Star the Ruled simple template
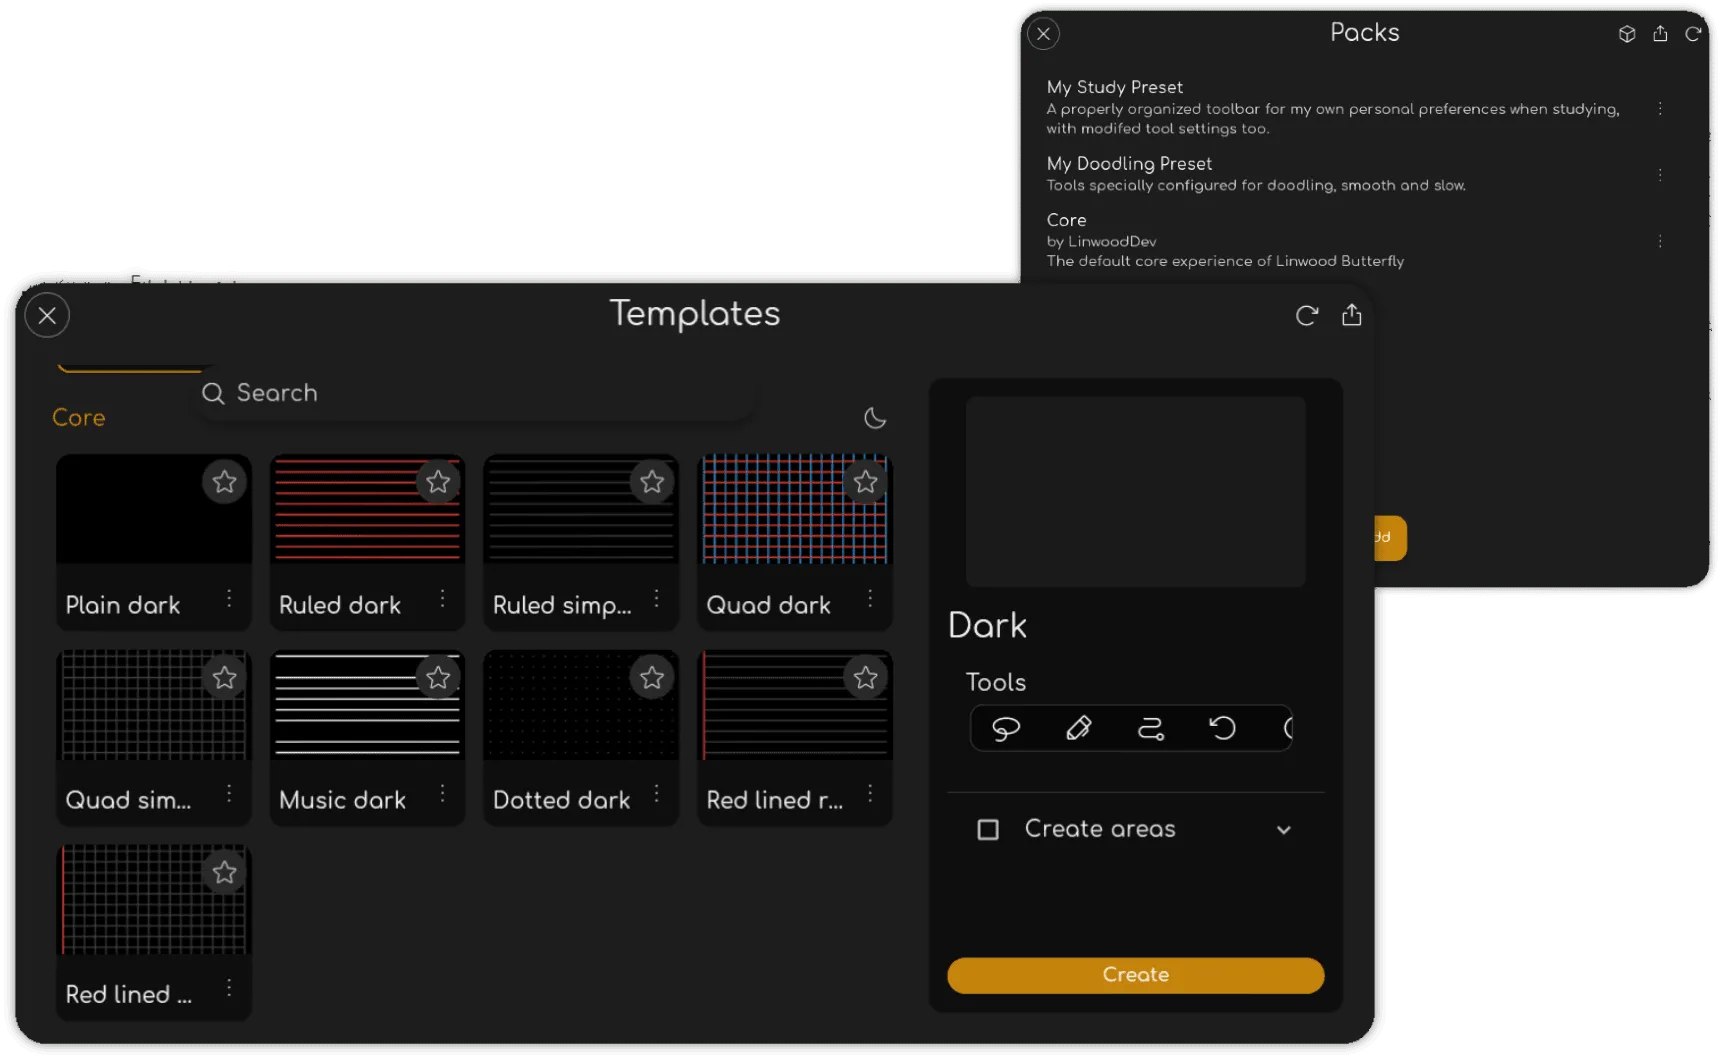 (652, 482)
